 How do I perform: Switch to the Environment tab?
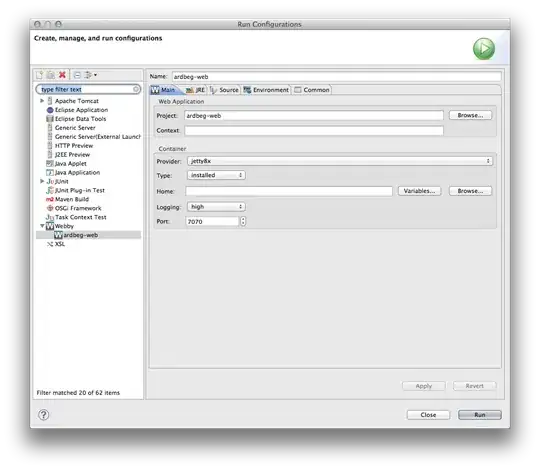pos(266,90)
